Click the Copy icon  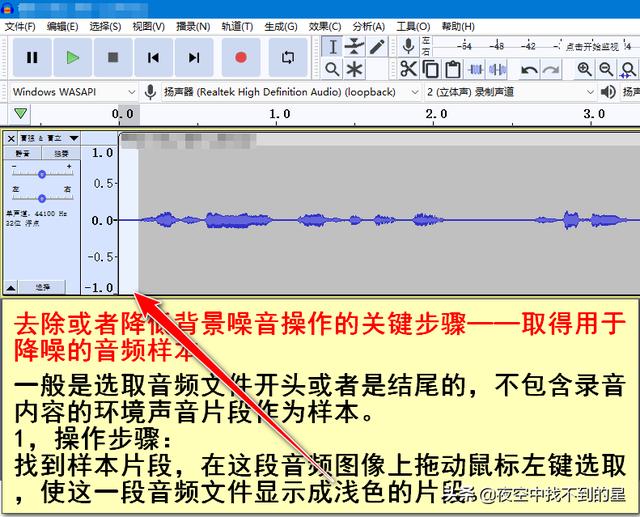[x=431, y=69]
